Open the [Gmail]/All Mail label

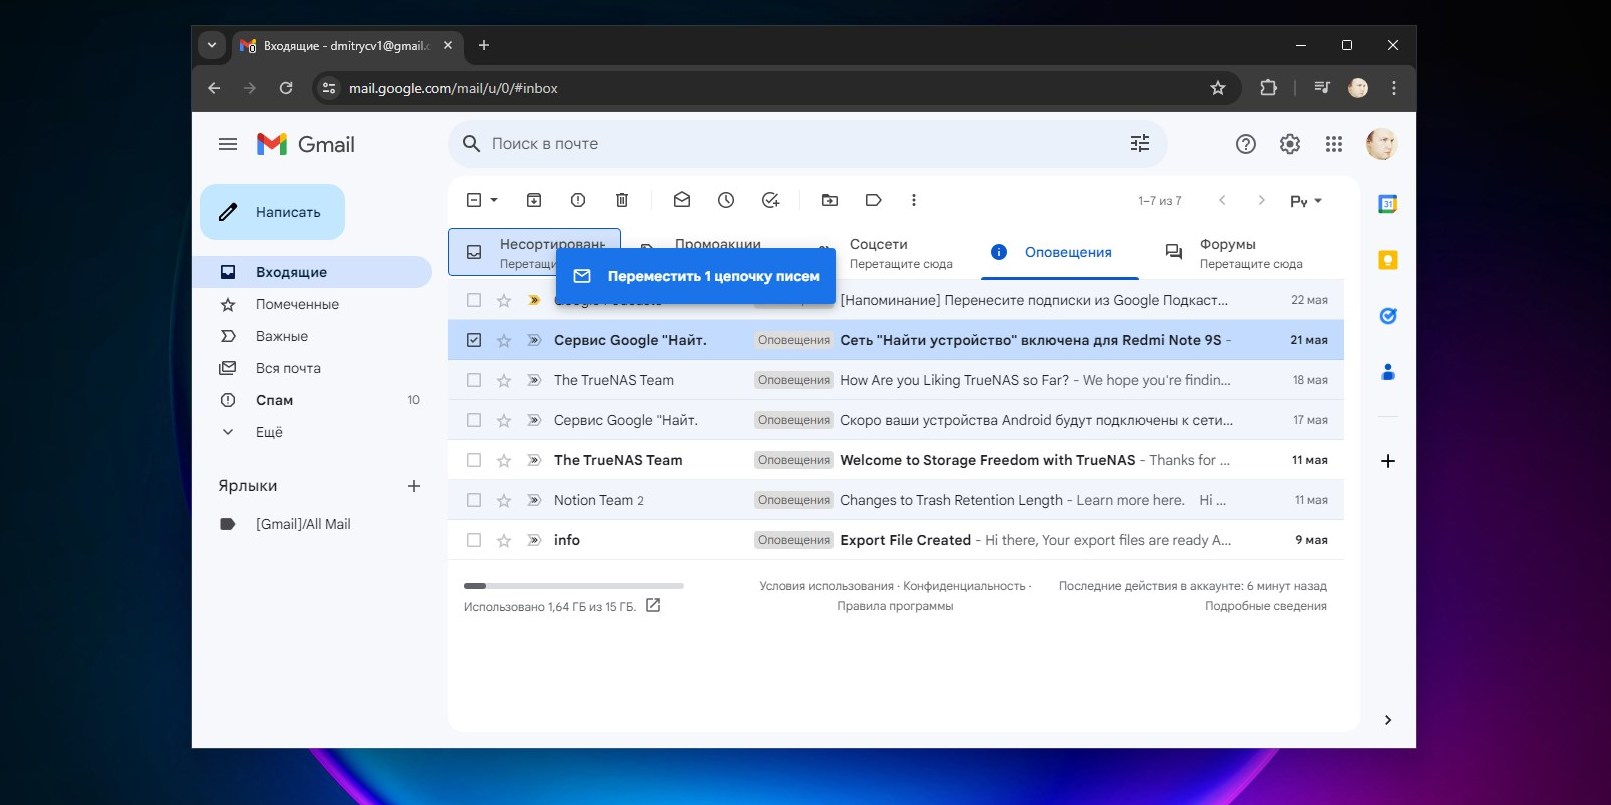pos(303,524)
